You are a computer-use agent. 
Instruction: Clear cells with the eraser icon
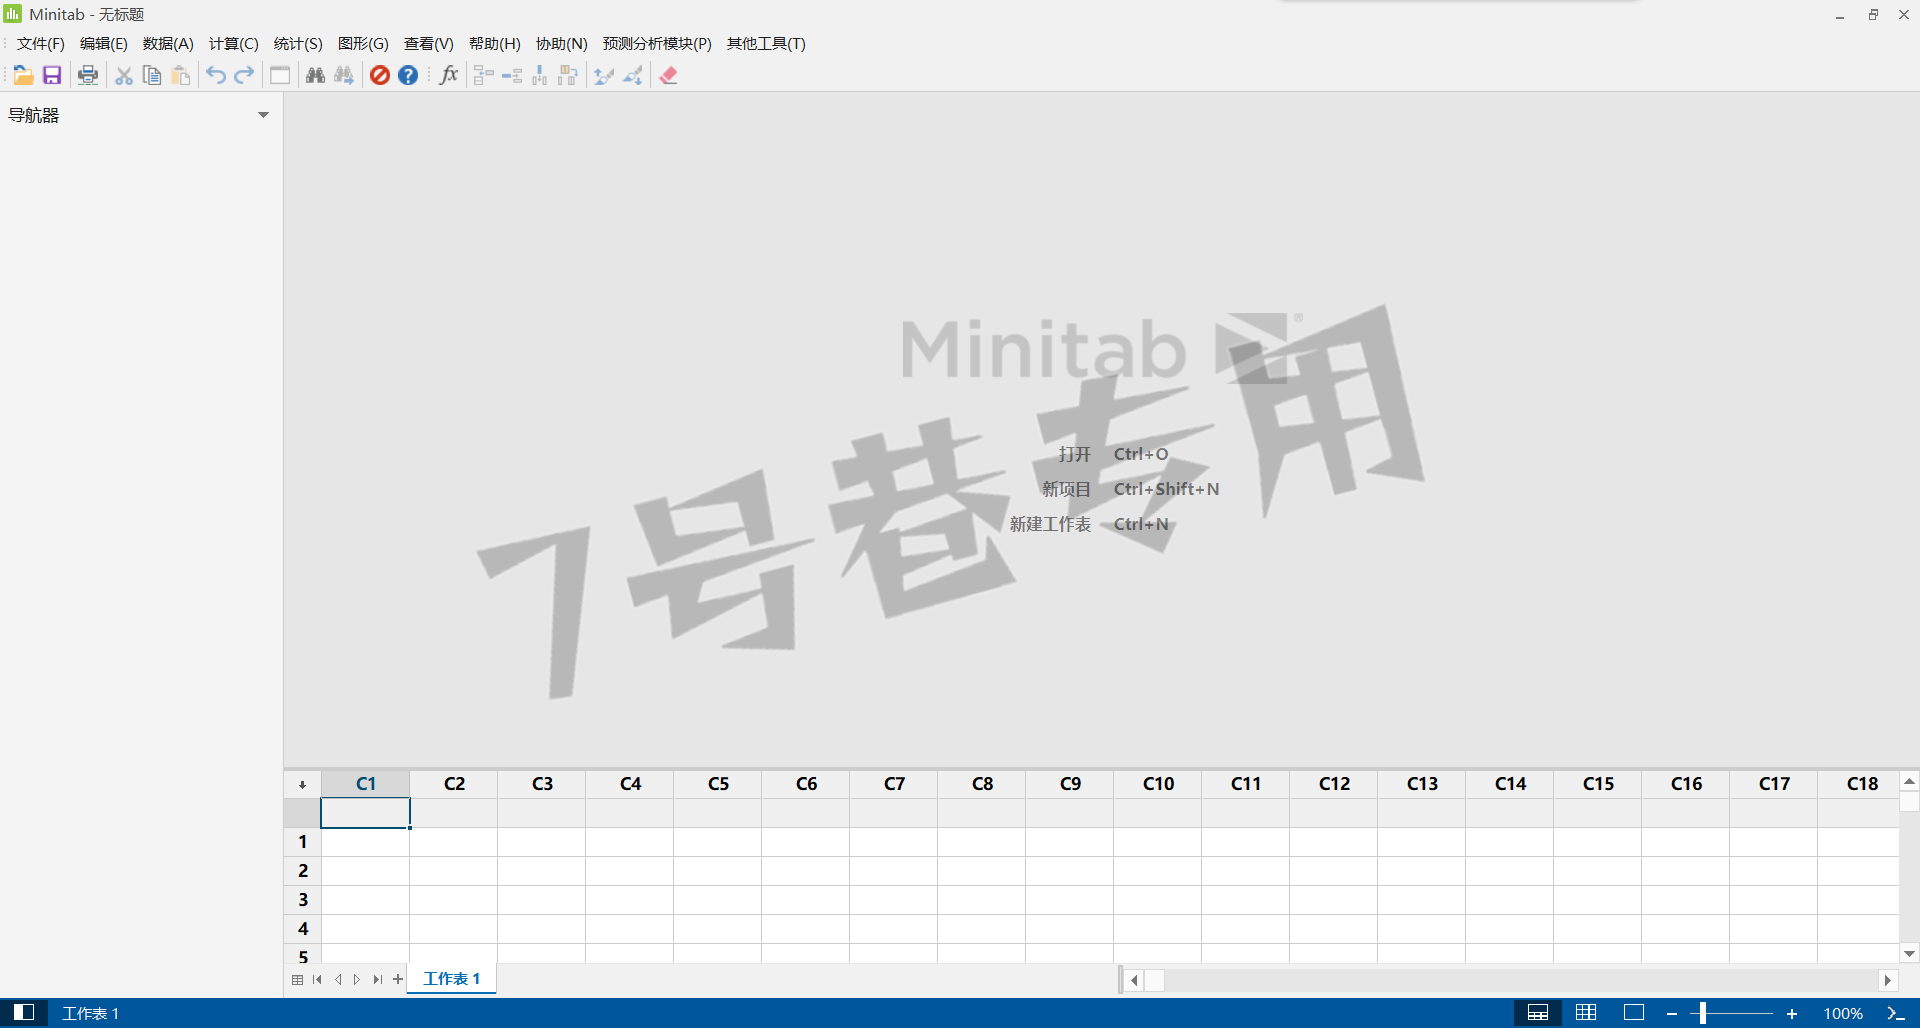click(x=669, y=75)
